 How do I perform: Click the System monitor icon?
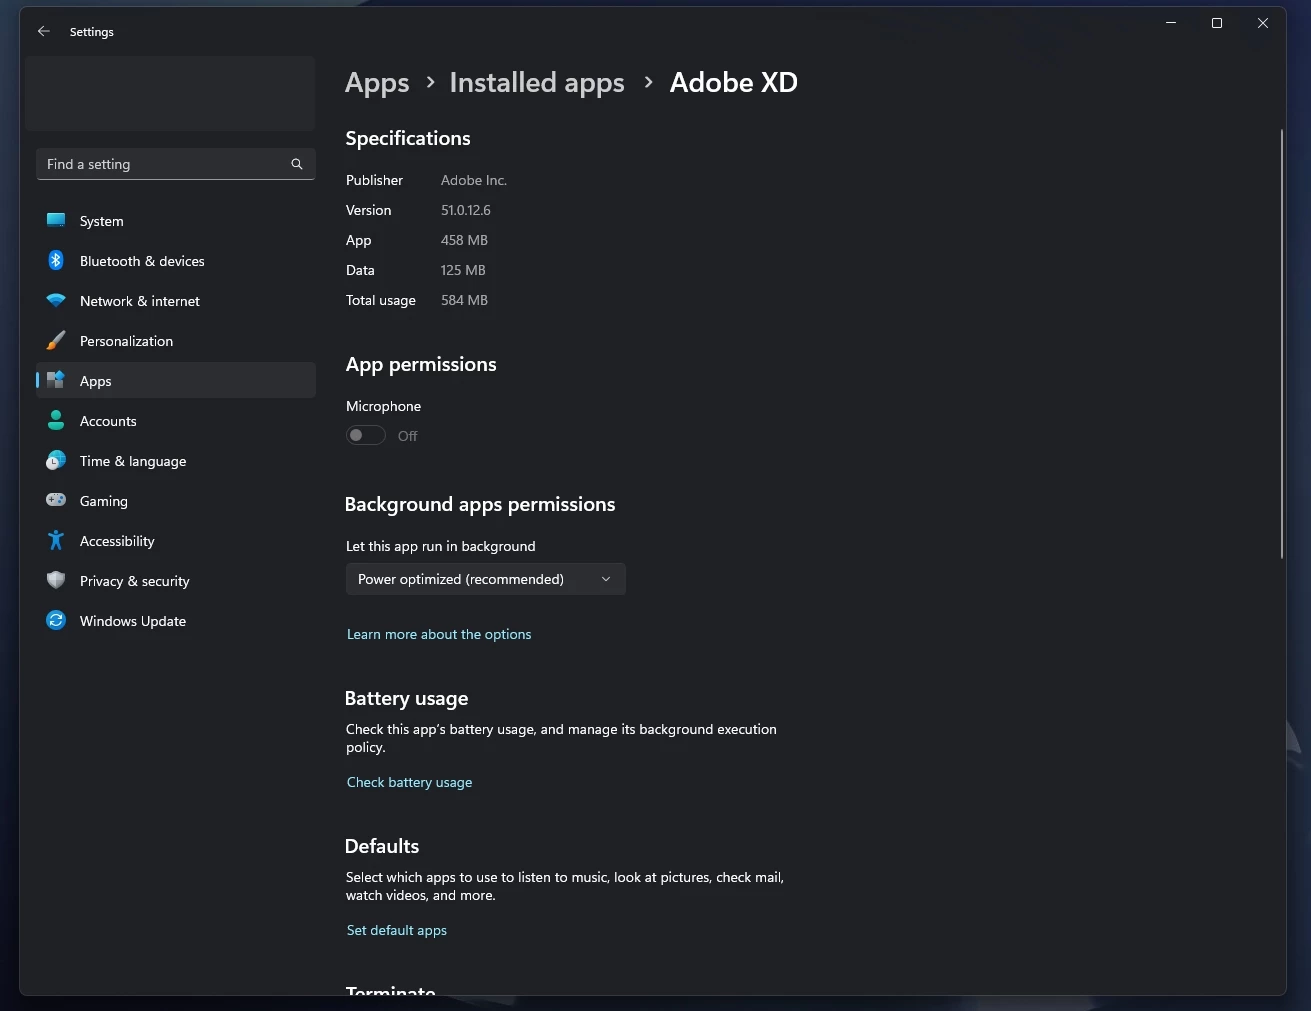coord(56,220)
